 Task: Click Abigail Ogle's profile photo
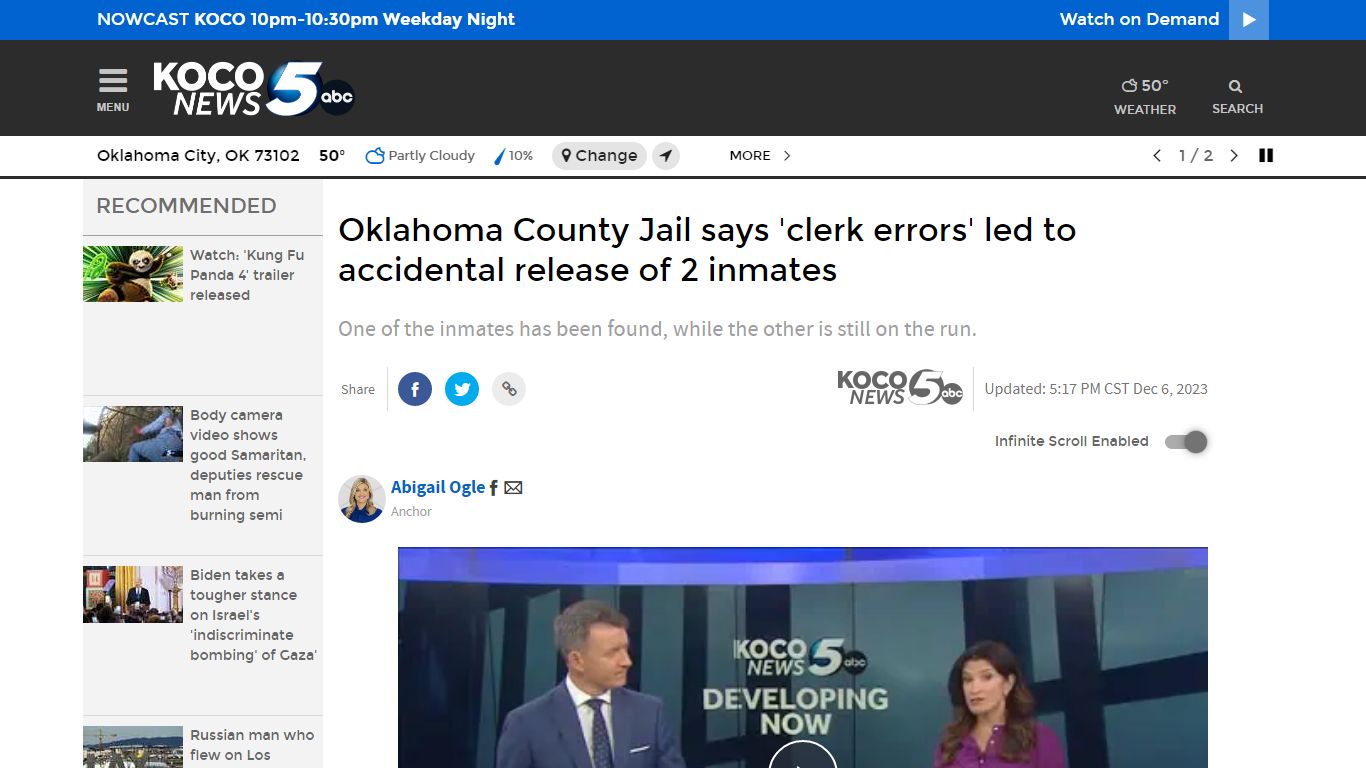point(362,499)
